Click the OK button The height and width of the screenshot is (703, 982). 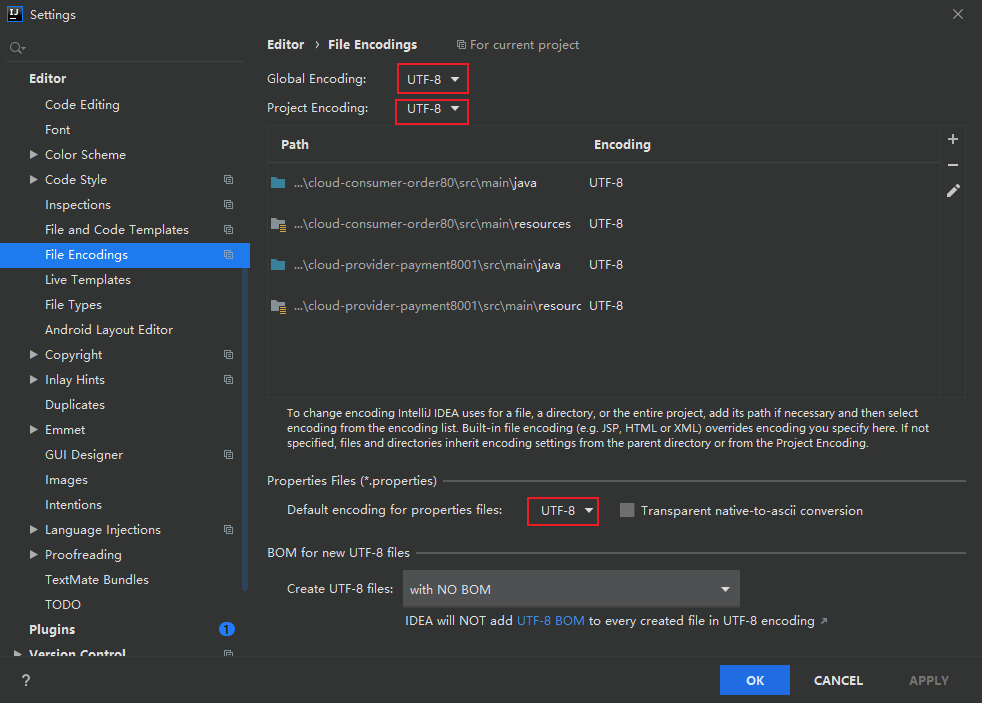[x=754, y=680]
